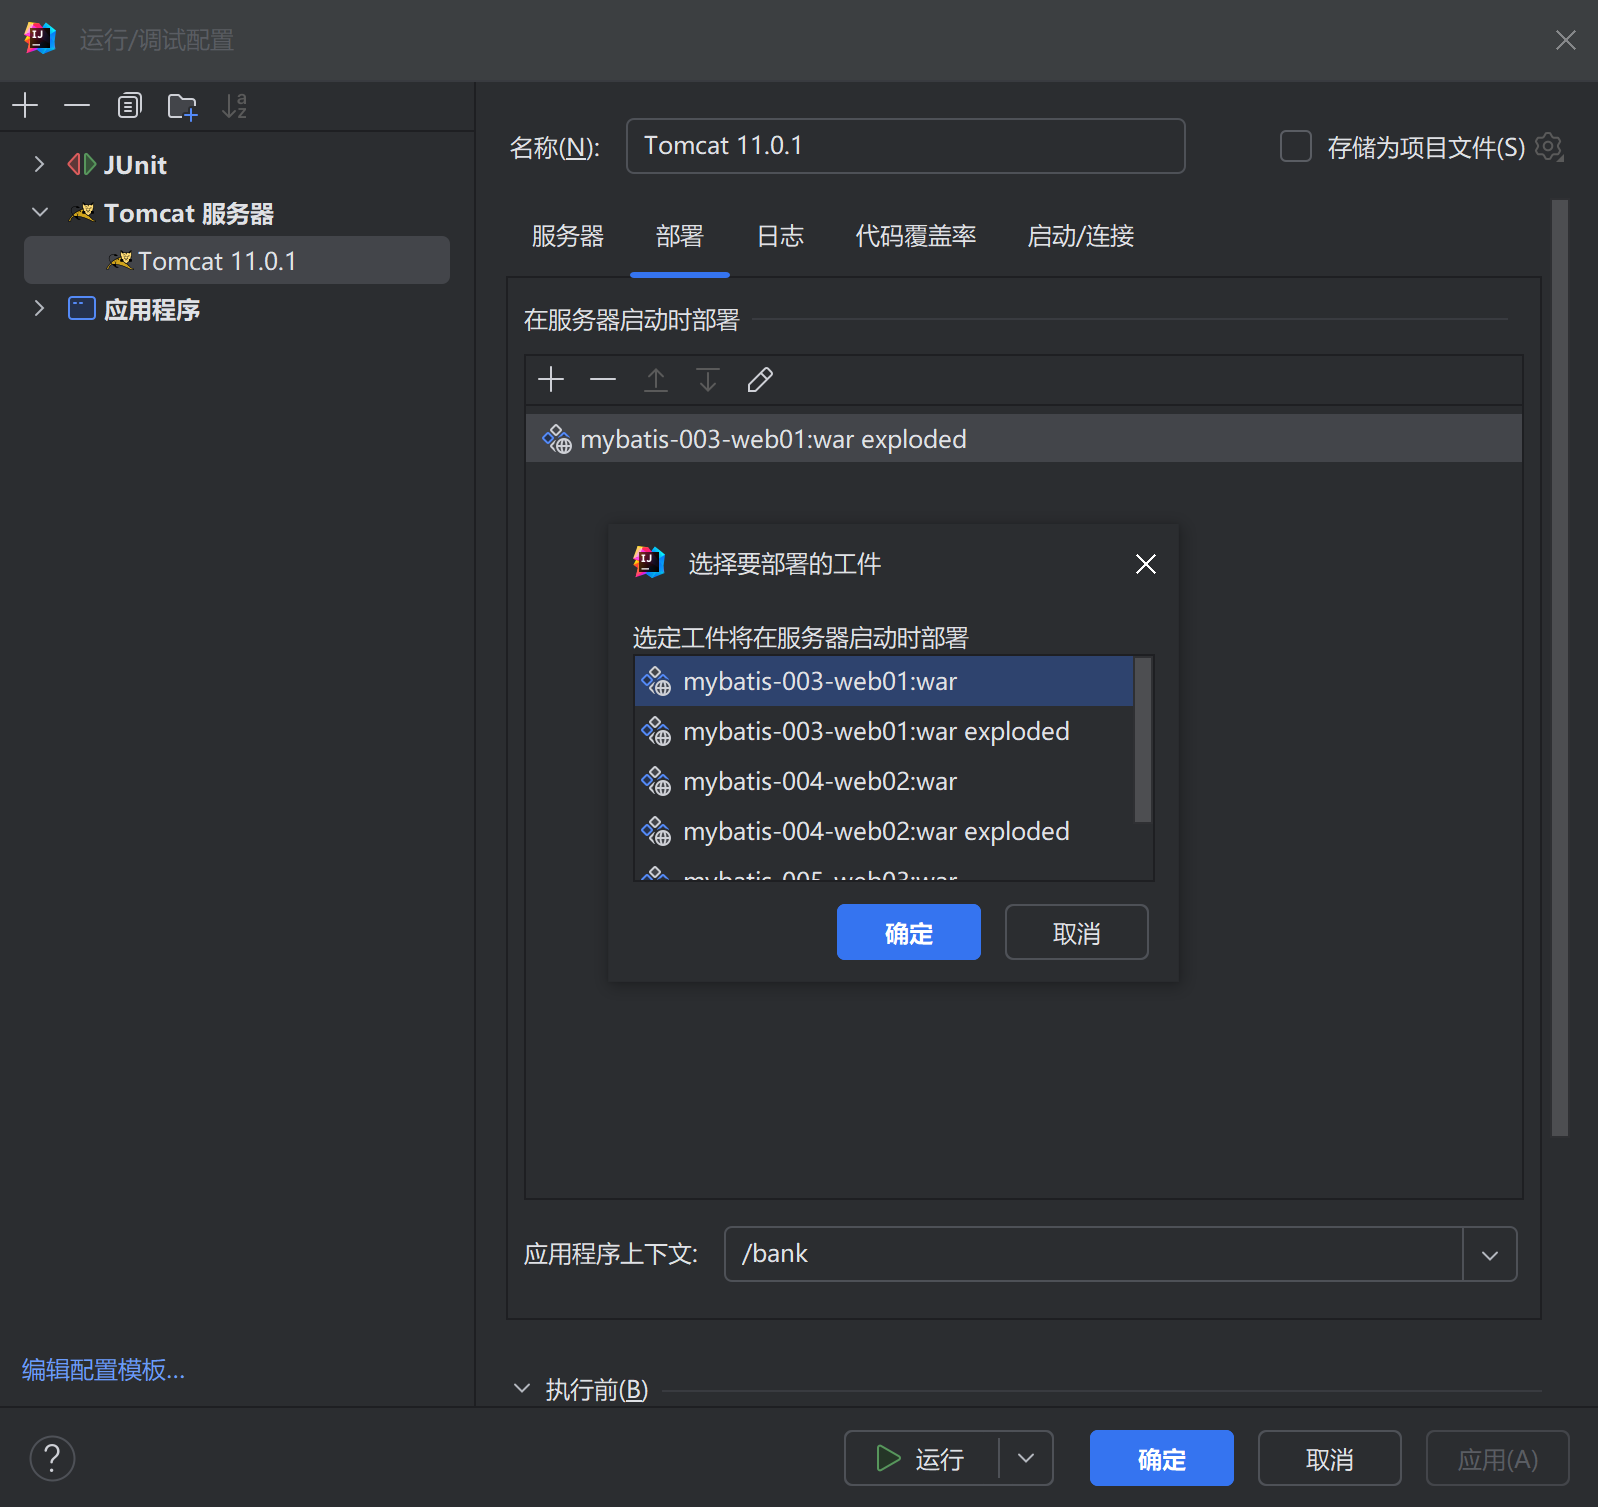Click the artifact icon of deployed mybatis-003-web01:war exploded
The height and width of the screenshot is (1507, 1598).
click(557, 439)
